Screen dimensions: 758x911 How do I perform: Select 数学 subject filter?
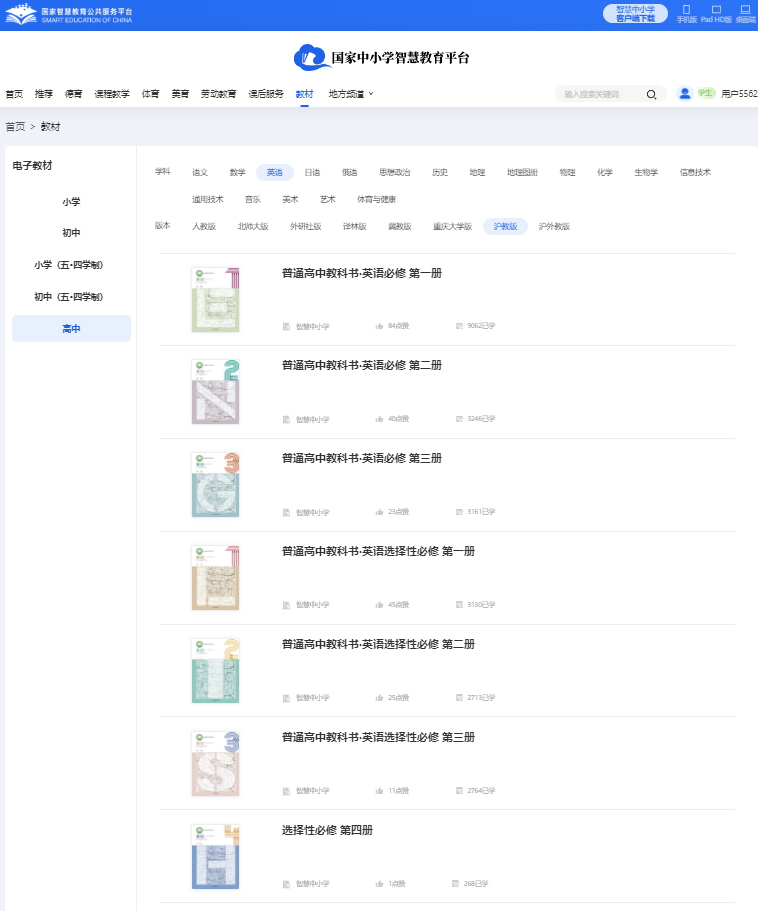click(x=237, y=172)
